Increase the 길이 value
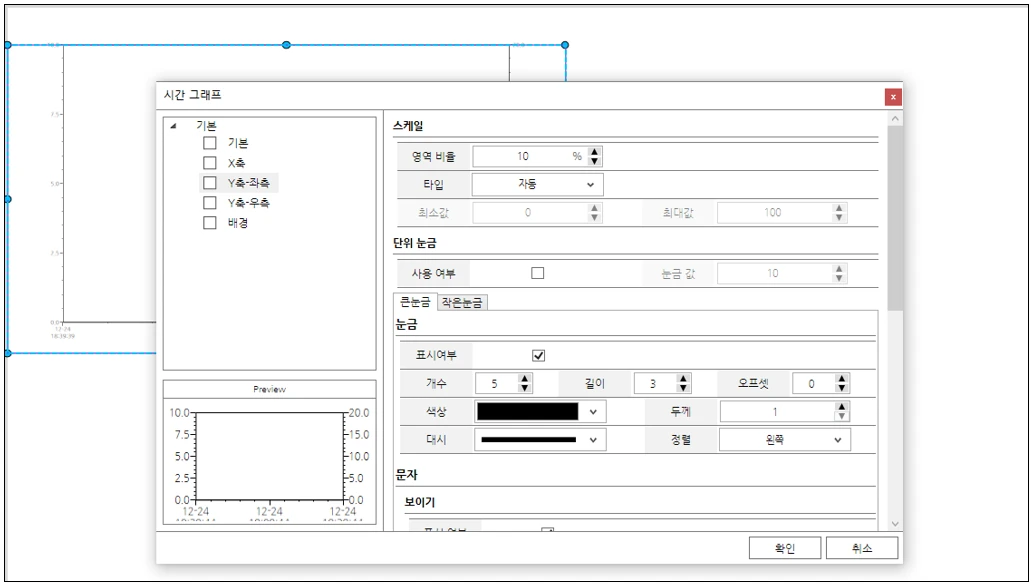Viewport: 1035px width, 587px height. 683,378
